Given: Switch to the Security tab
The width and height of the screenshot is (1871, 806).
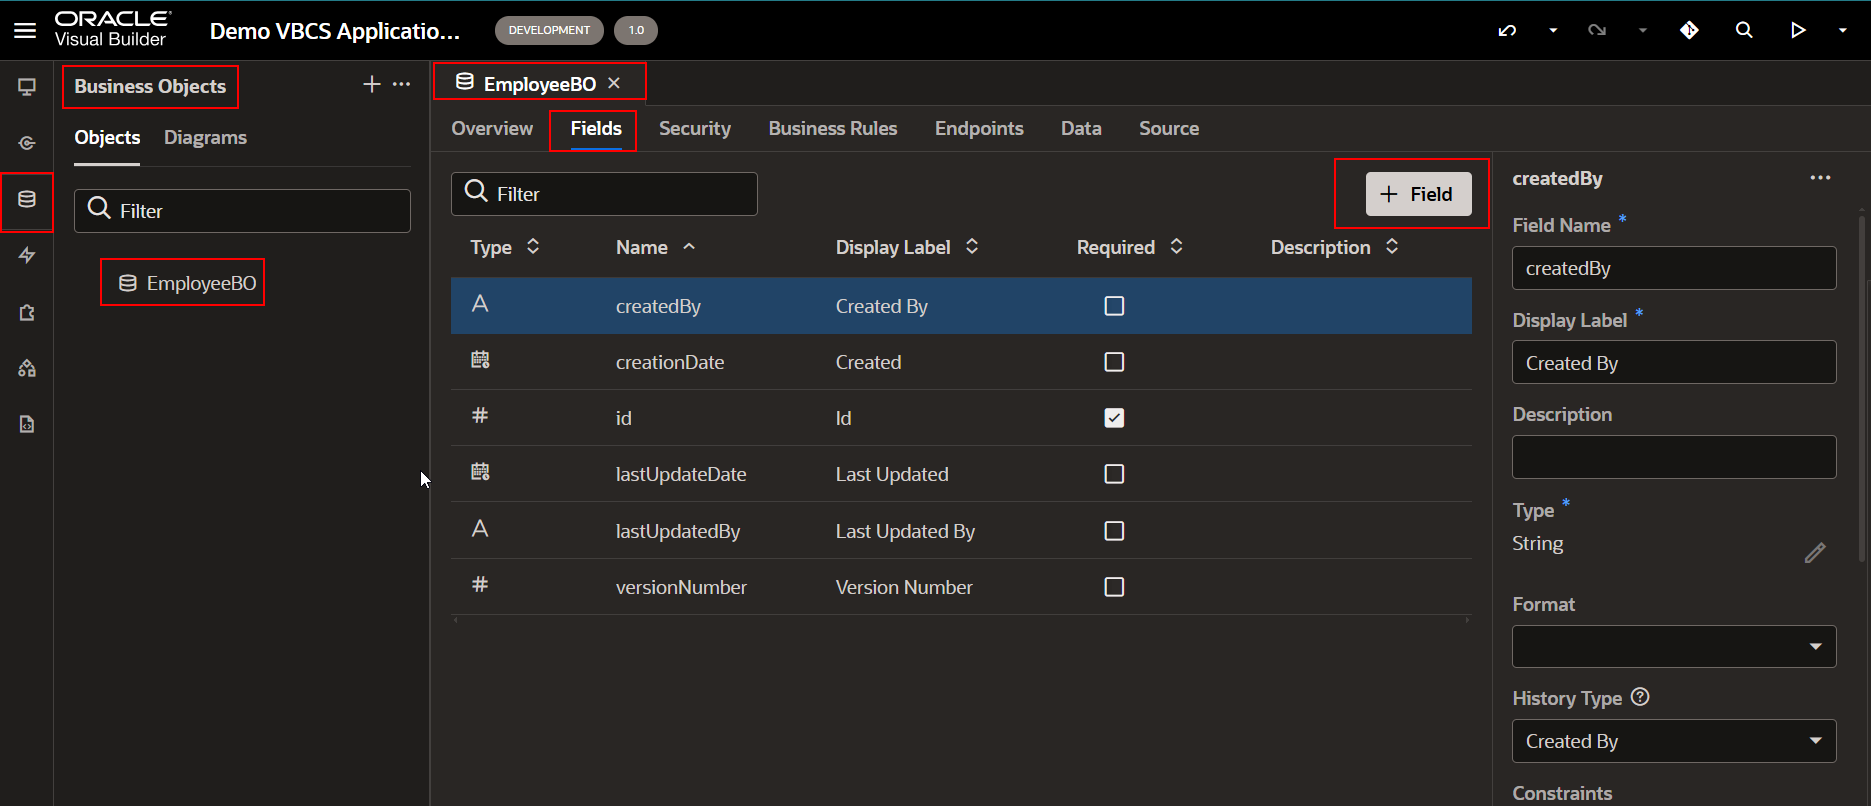Looking at the screenshot, I should [695, 128].
